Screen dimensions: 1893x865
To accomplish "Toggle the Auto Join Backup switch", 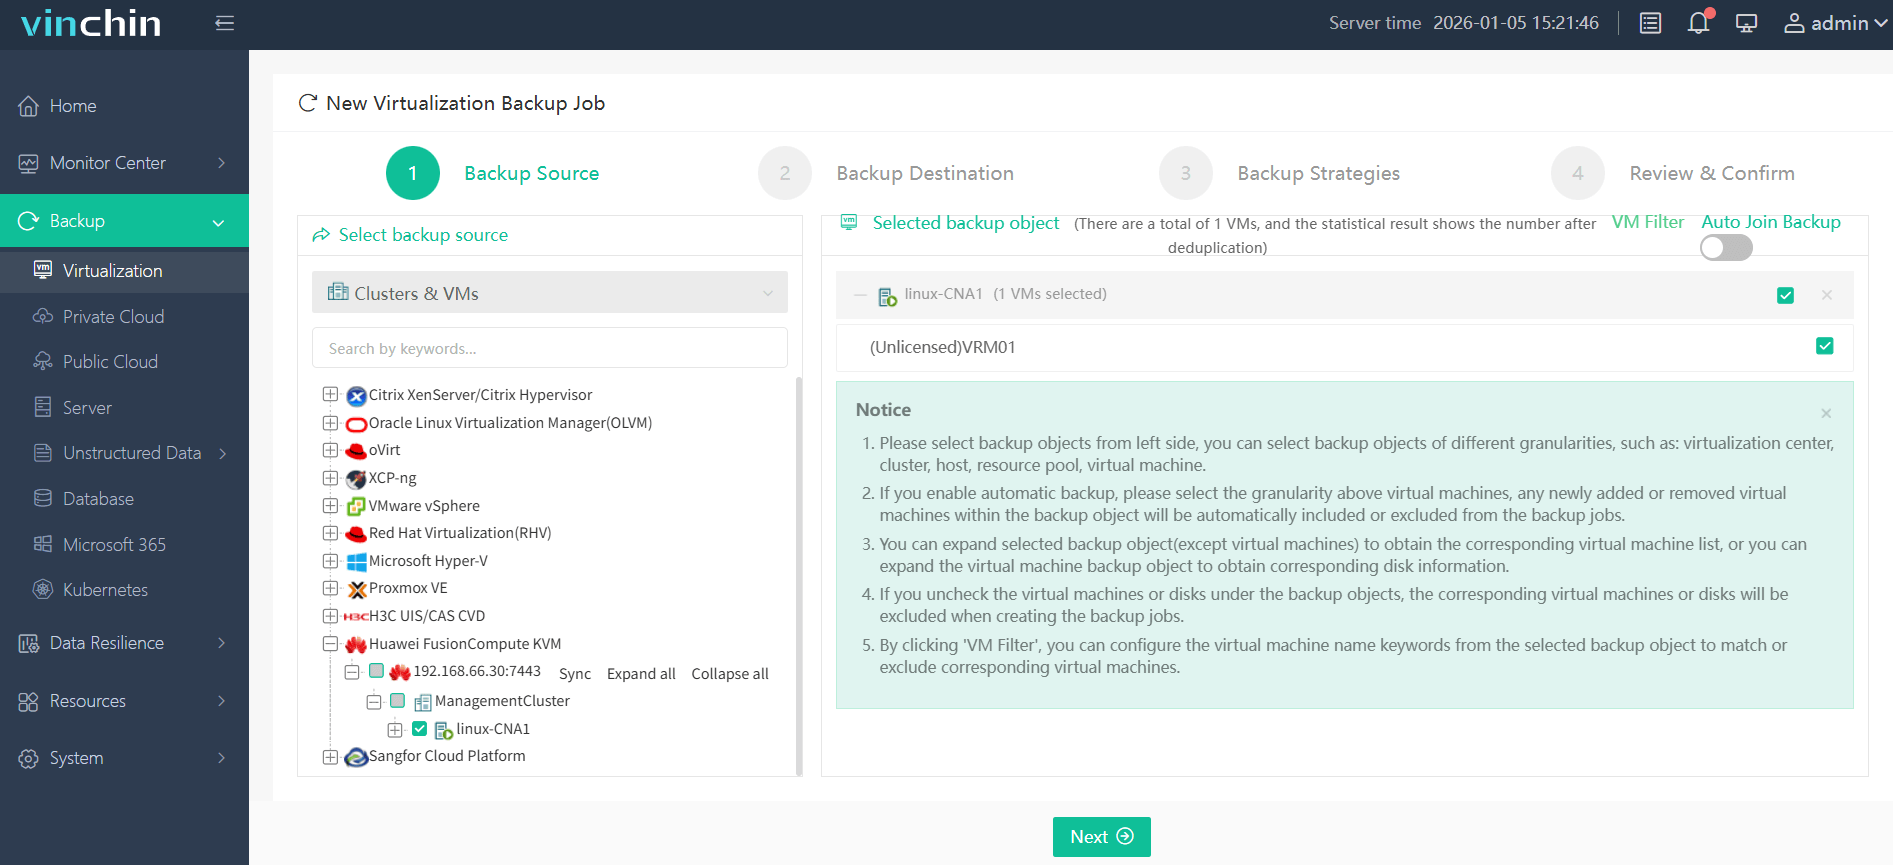I will coord(1726,247).
